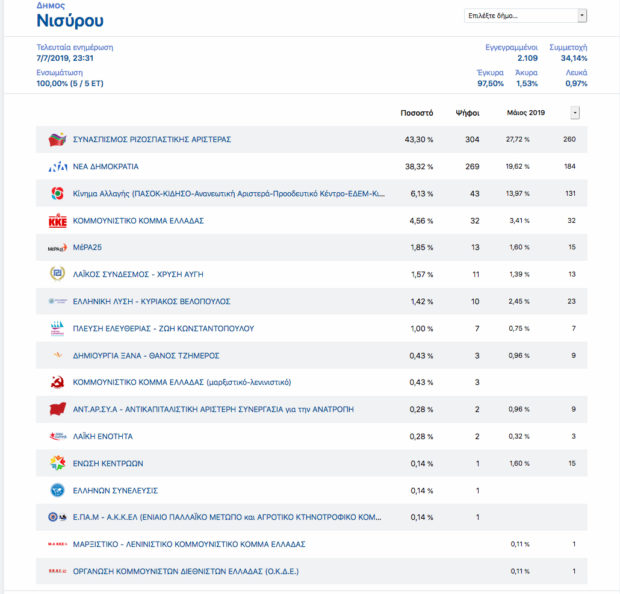Click the KKE red logo
This screenshot has width=620, height=594.
57,221
